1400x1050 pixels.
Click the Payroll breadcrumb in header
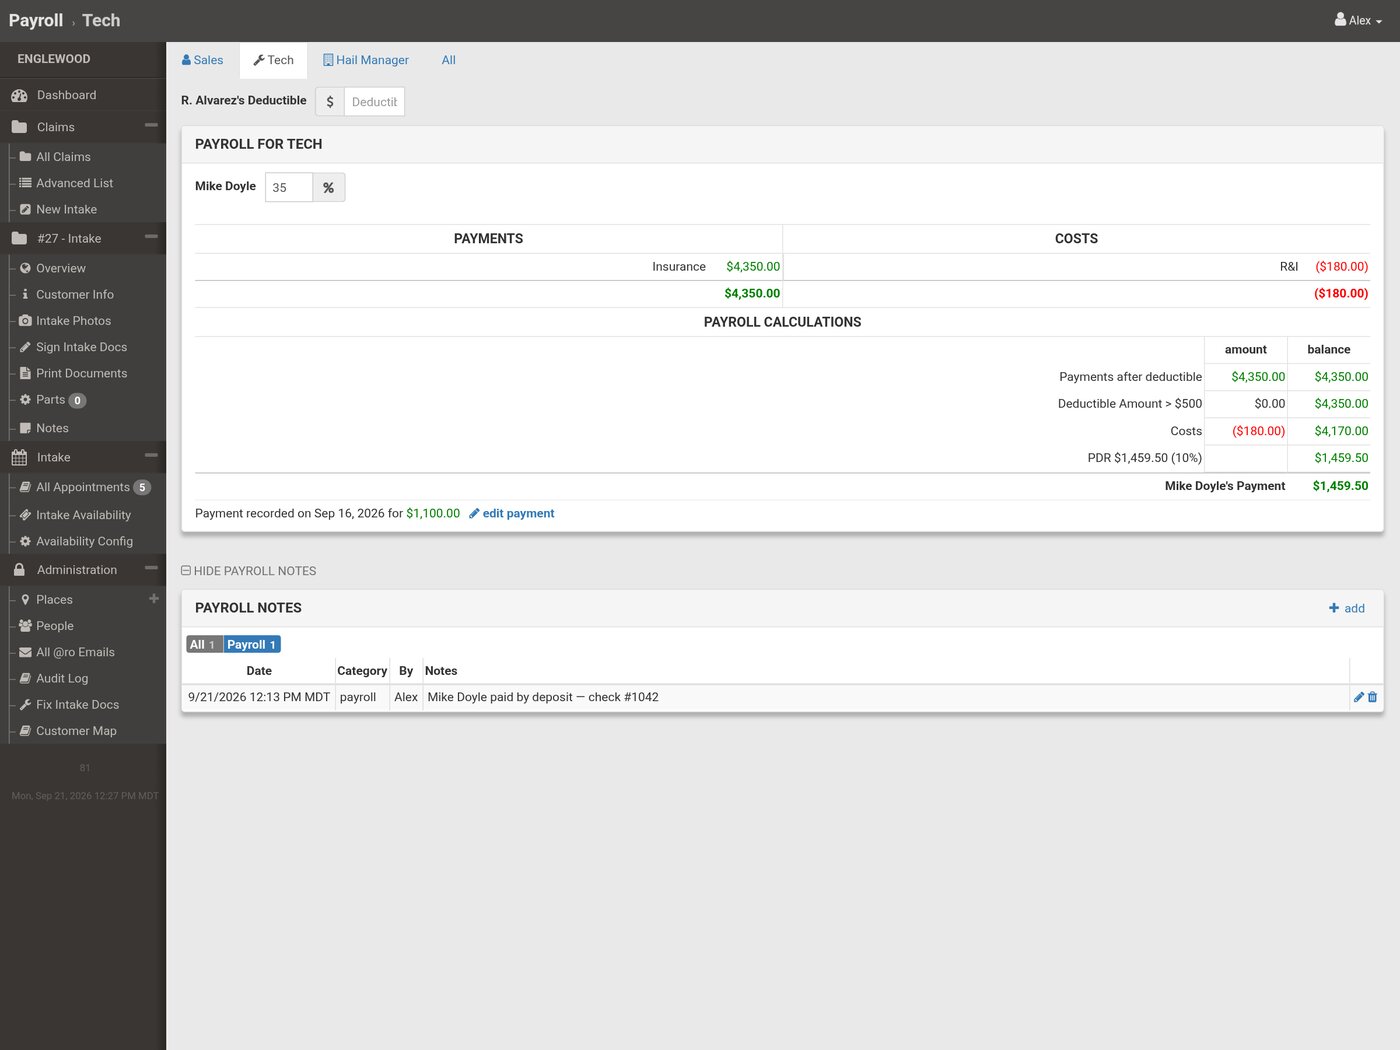(36, 20)
